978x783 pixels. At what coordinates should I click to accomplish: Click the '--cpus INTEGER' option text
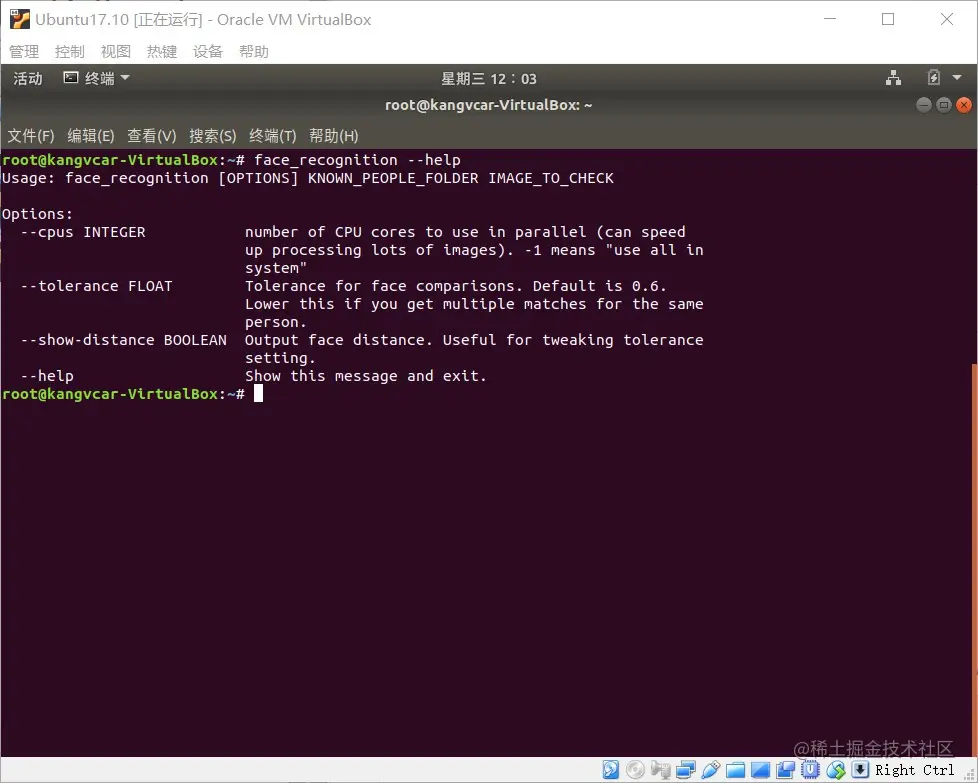(83, 232)
